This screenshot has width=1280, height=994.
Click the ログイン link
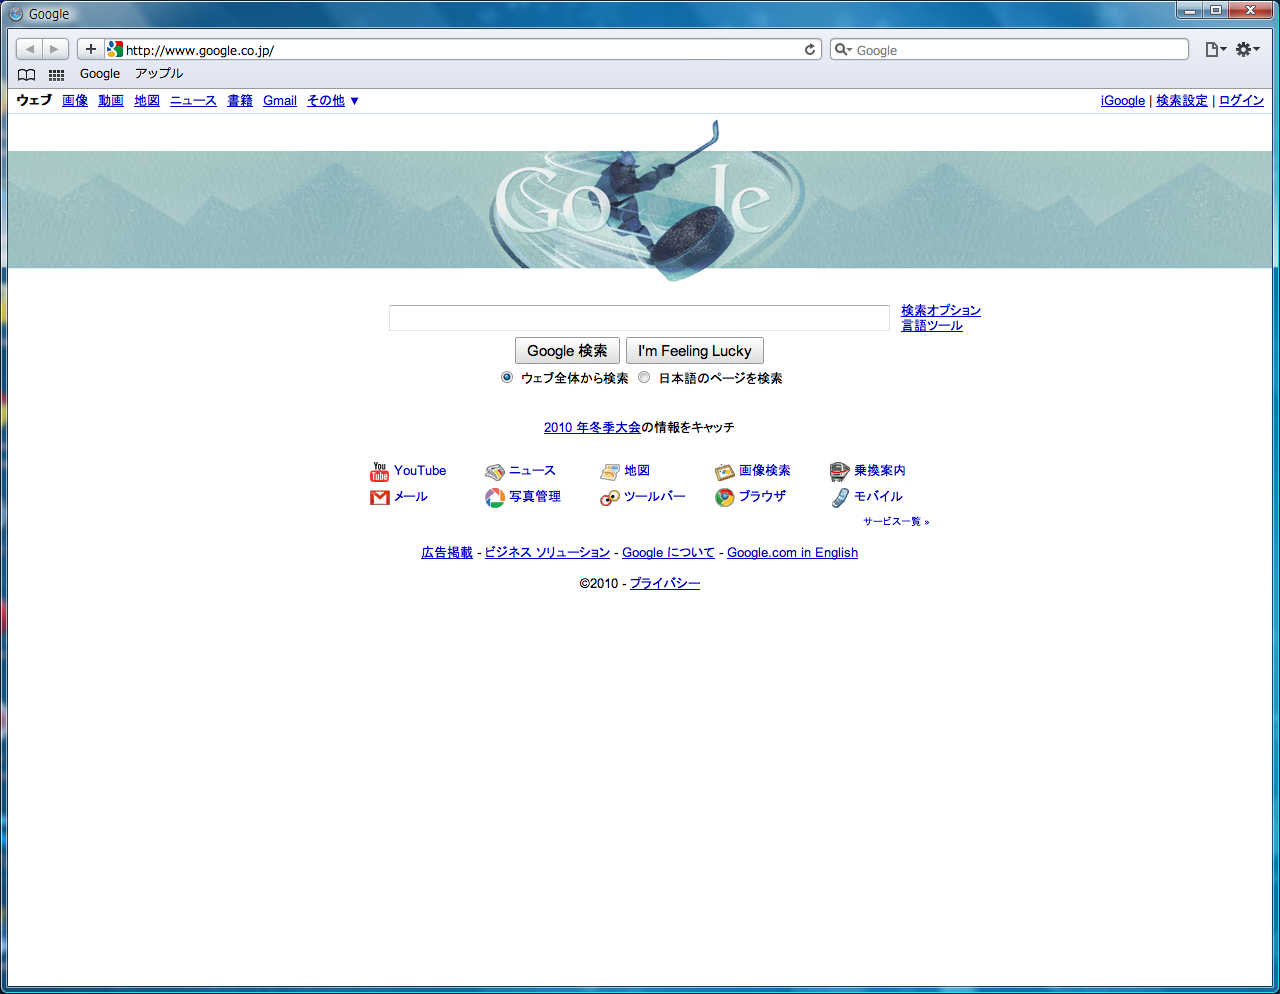coord(1241,101)
